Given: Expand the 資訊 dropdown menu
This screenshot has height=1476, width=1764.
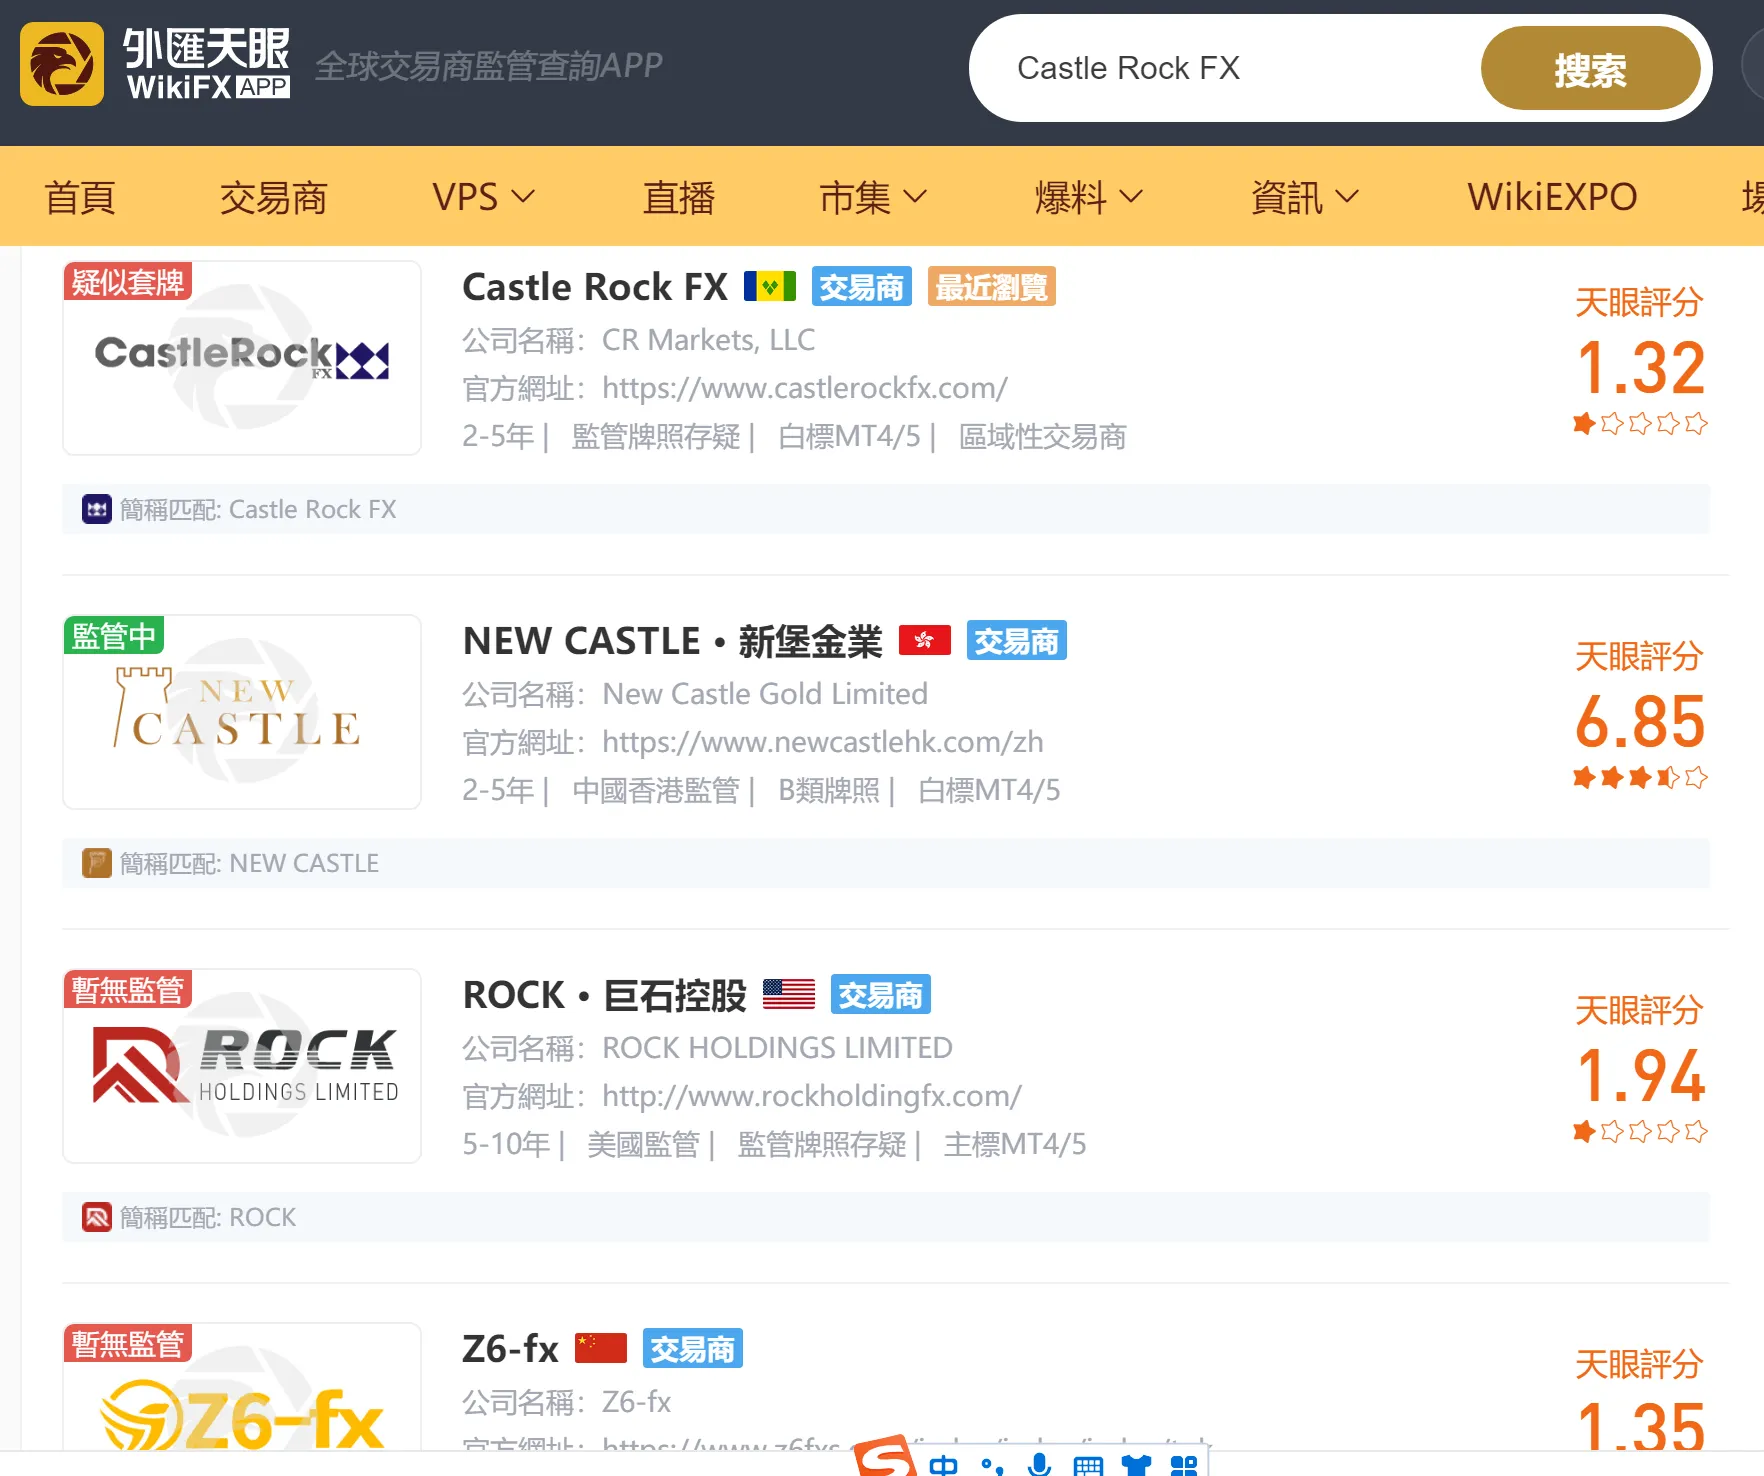Looking at the screenshot, I should 1305,197.
